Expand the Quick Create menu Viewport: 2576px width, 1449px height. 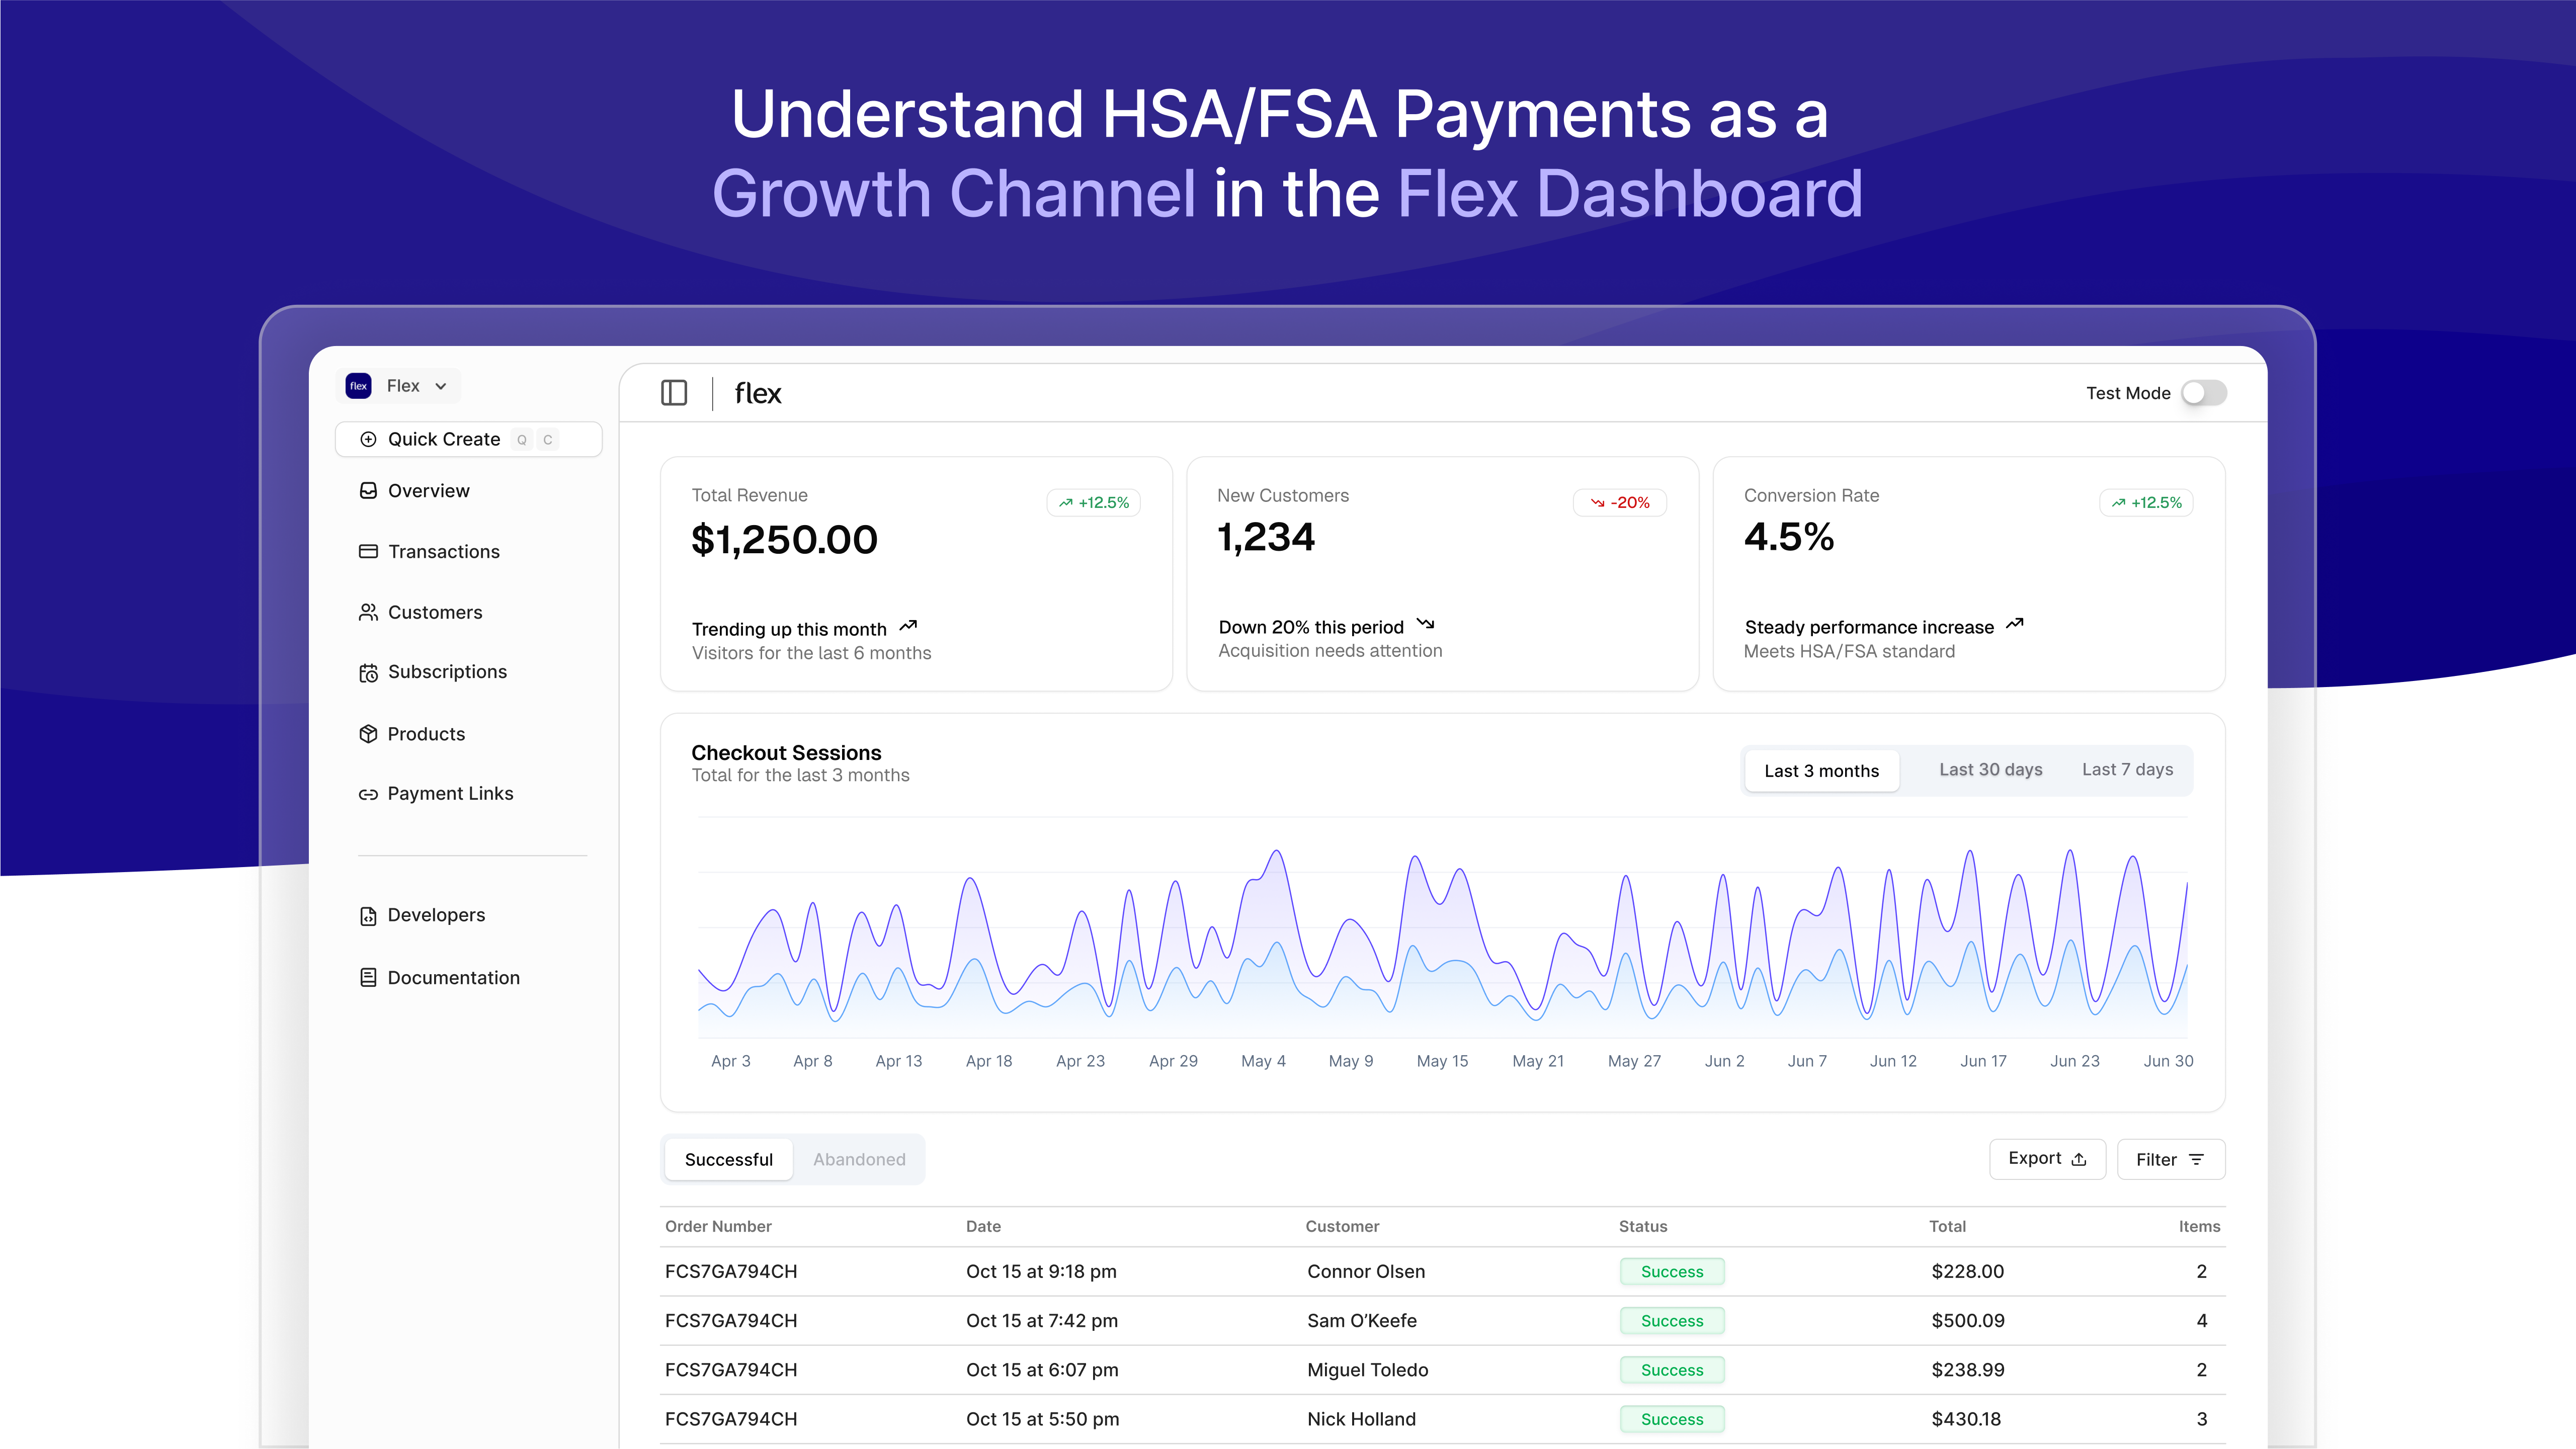pos(444,439)
